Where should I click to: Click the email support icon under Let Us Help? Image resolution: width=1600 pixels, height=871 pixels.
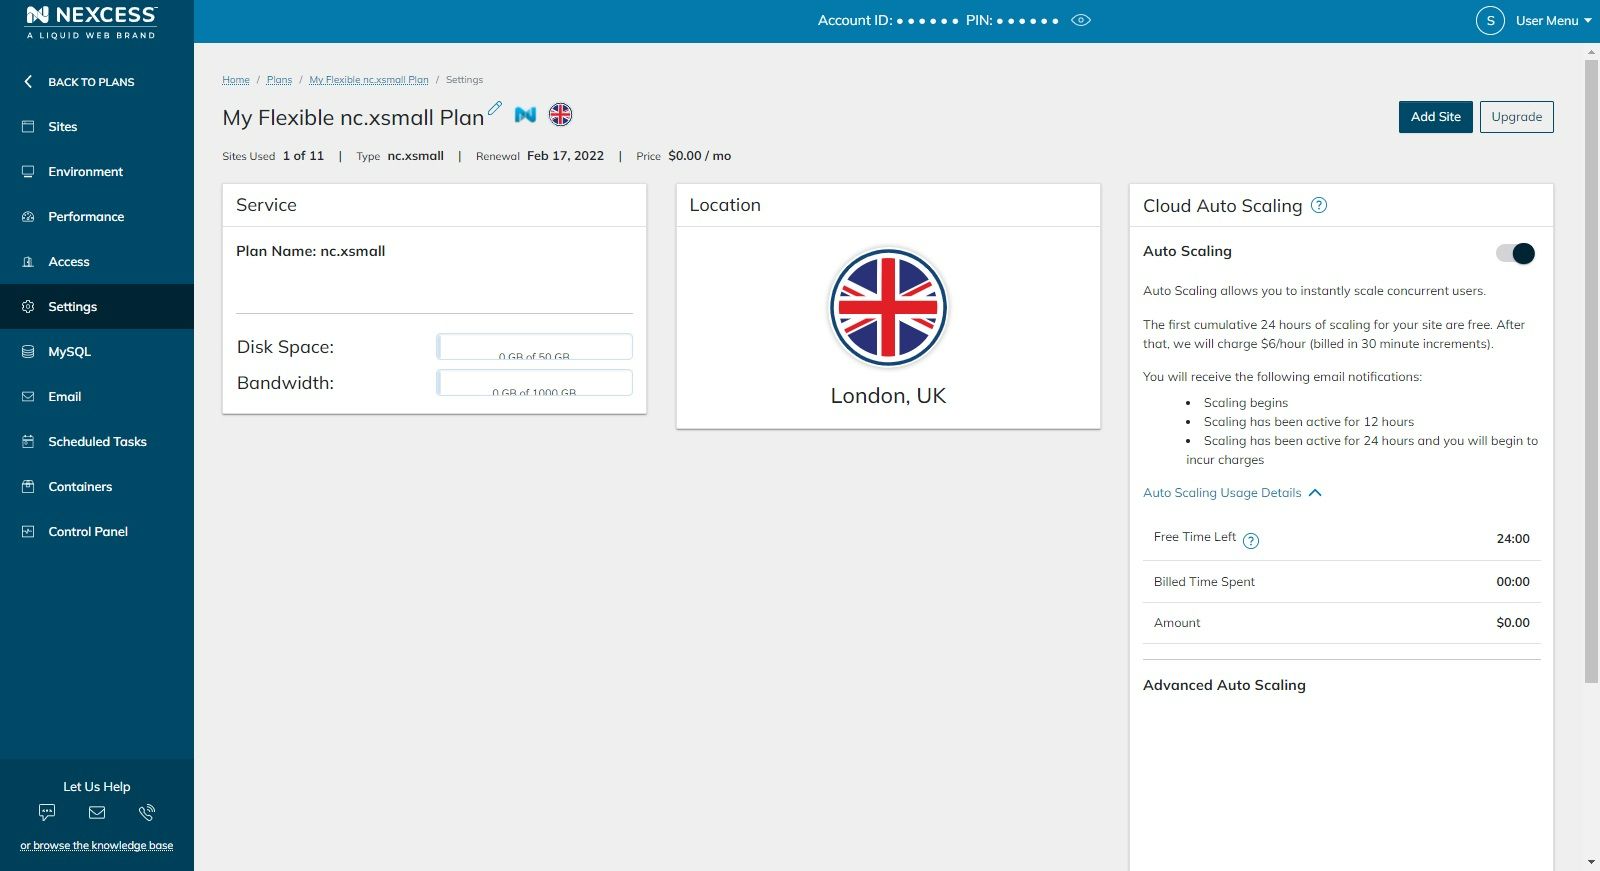[97, 812]
